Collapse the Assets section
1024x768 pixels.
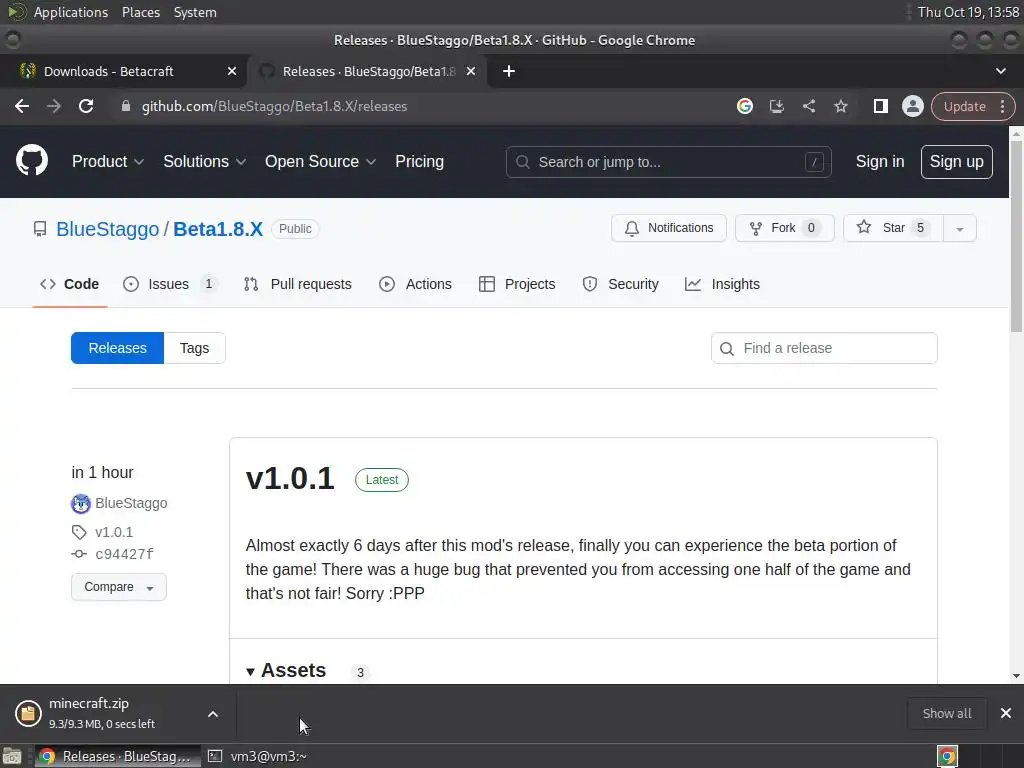285,671
